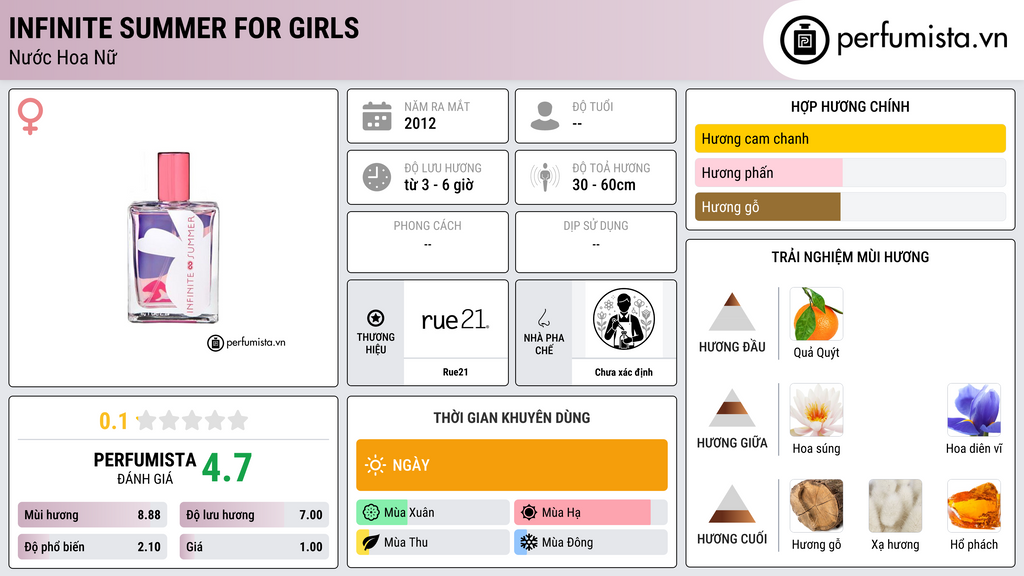Click the title Infinite Summer For Girls
The width and height of the screenshot is (1024, 576).
pyautogui.click(x=184, y=29)
